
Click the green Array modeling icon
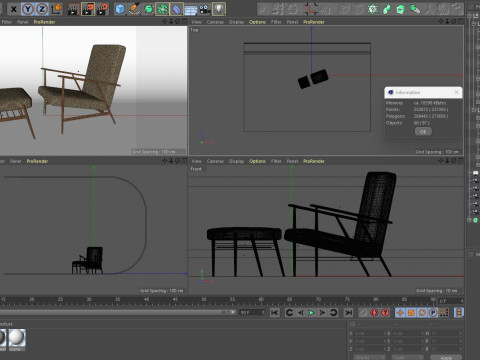coord(162,9)
